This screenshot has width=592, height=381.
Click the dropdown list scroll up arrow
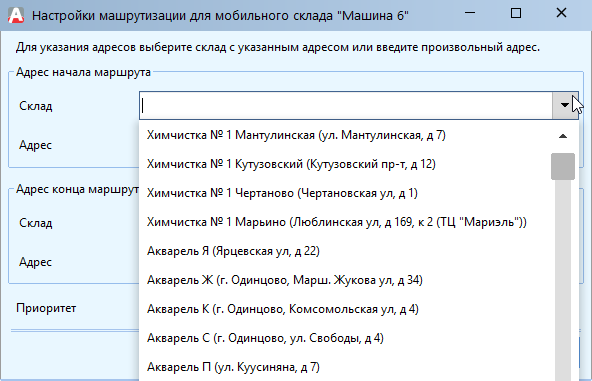click(x=563, y=136)
